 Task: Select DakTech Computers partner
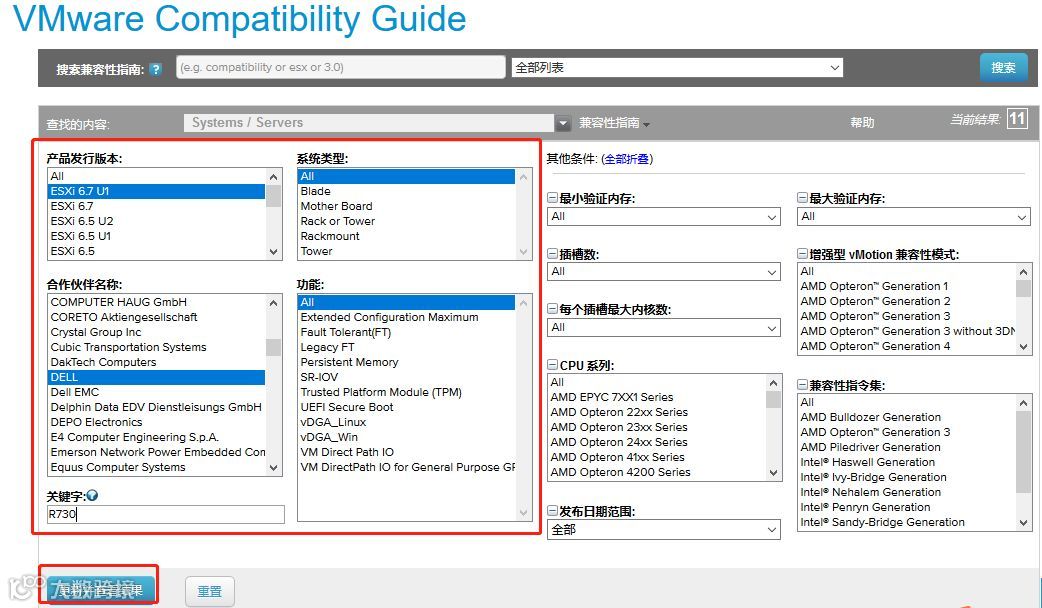(157, 362)
